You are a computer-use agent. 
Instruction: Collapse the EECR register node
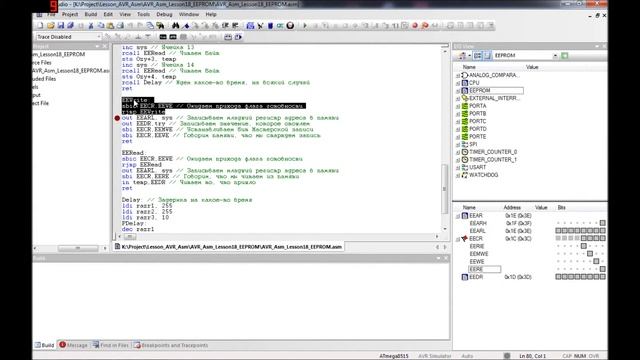point(458,239)
